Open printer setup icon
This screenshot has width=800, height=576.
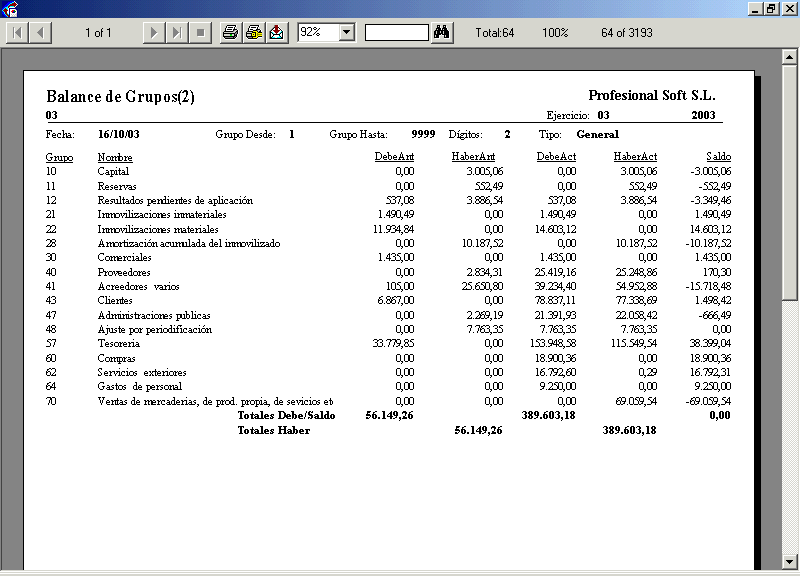[254, 33]
